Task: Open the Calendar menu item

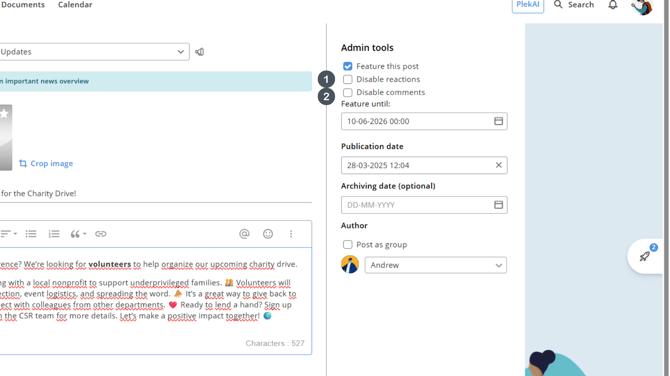Action: click(x=75, y=5)
